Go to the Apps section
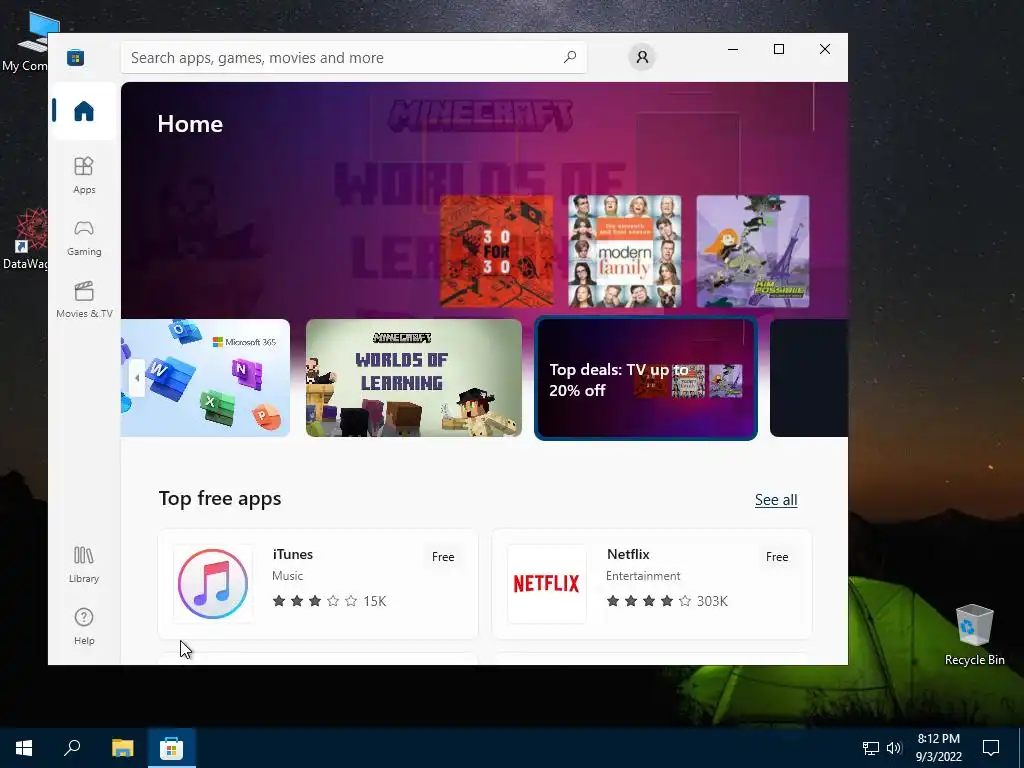Image resolution: width=1024 pixels, height=768 pixels. point(84,175)
